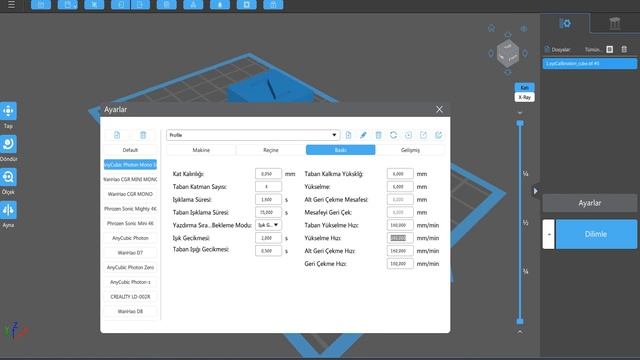
Task: Select Phrozen Sonic Mini 4K printer
Action: coord(130,223)
